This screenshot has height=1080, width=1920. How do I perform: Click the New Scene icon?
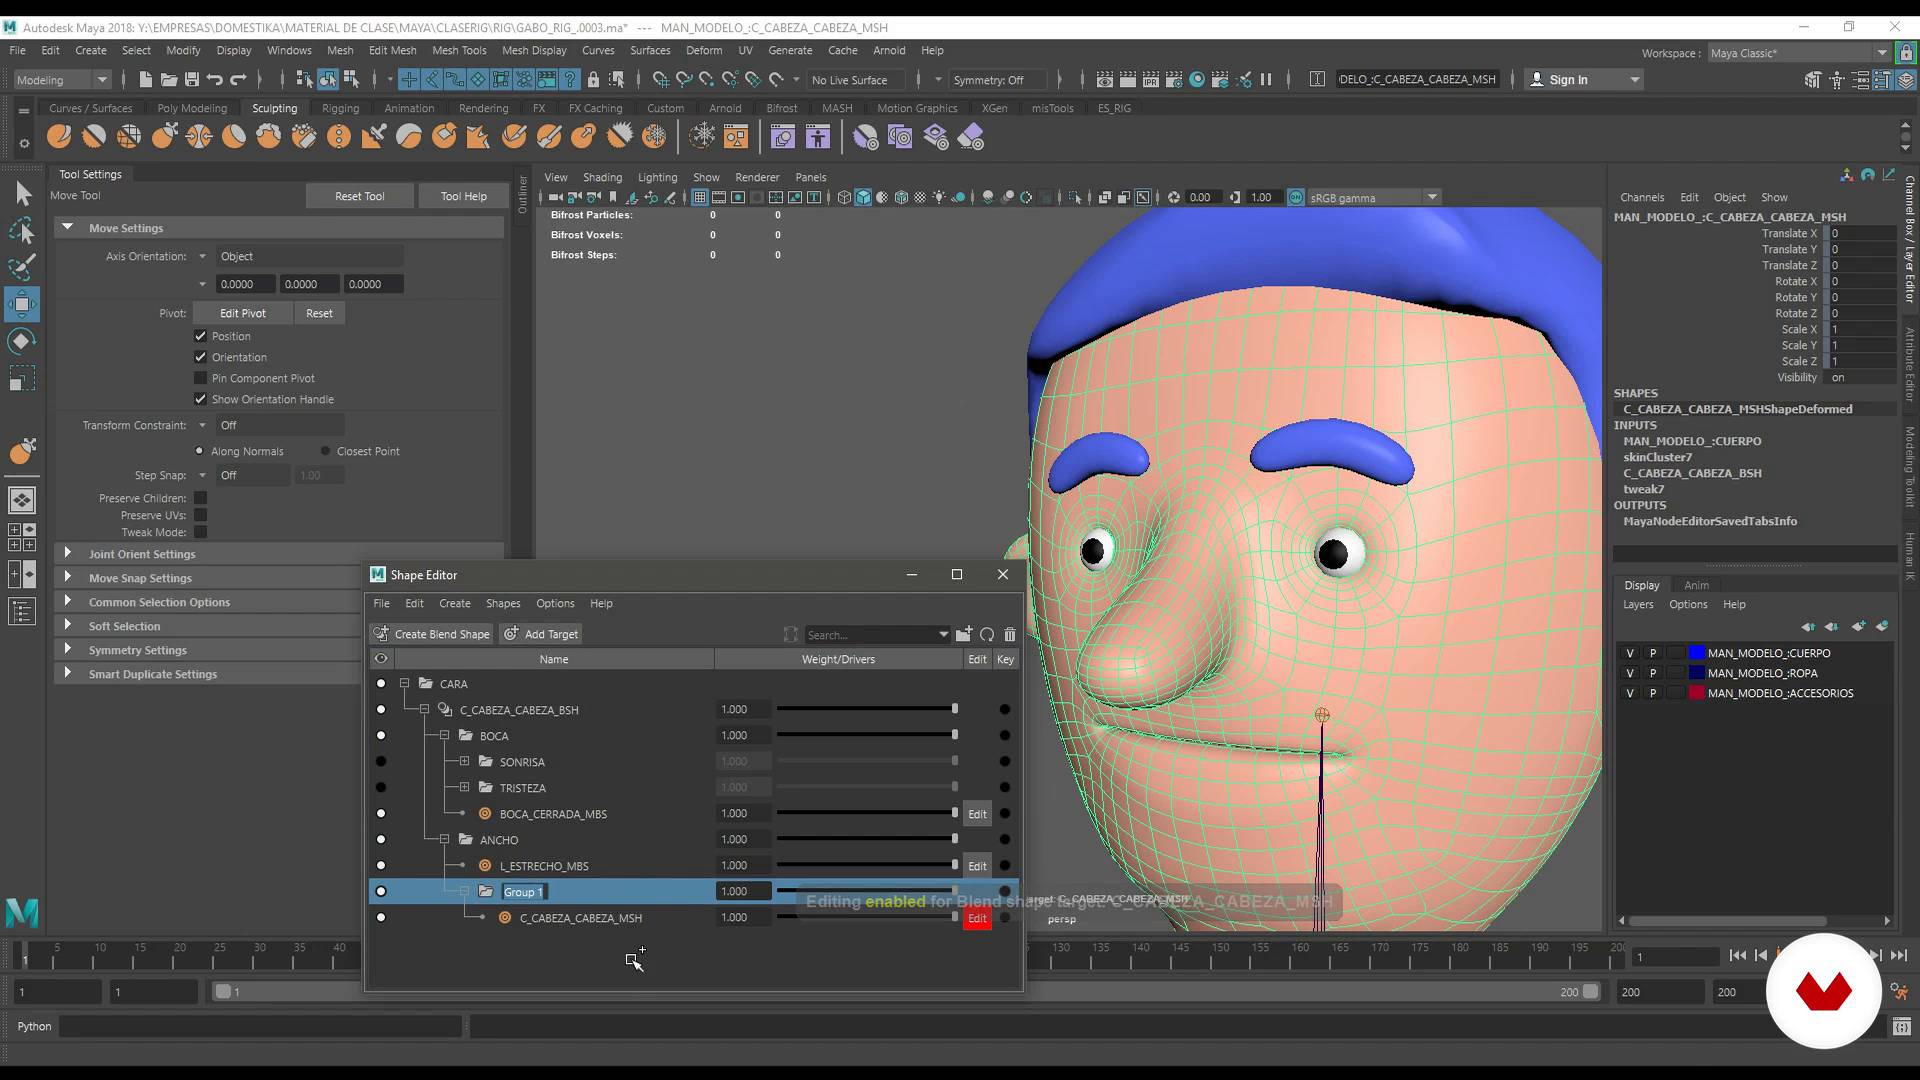click(x=145, y=79)
